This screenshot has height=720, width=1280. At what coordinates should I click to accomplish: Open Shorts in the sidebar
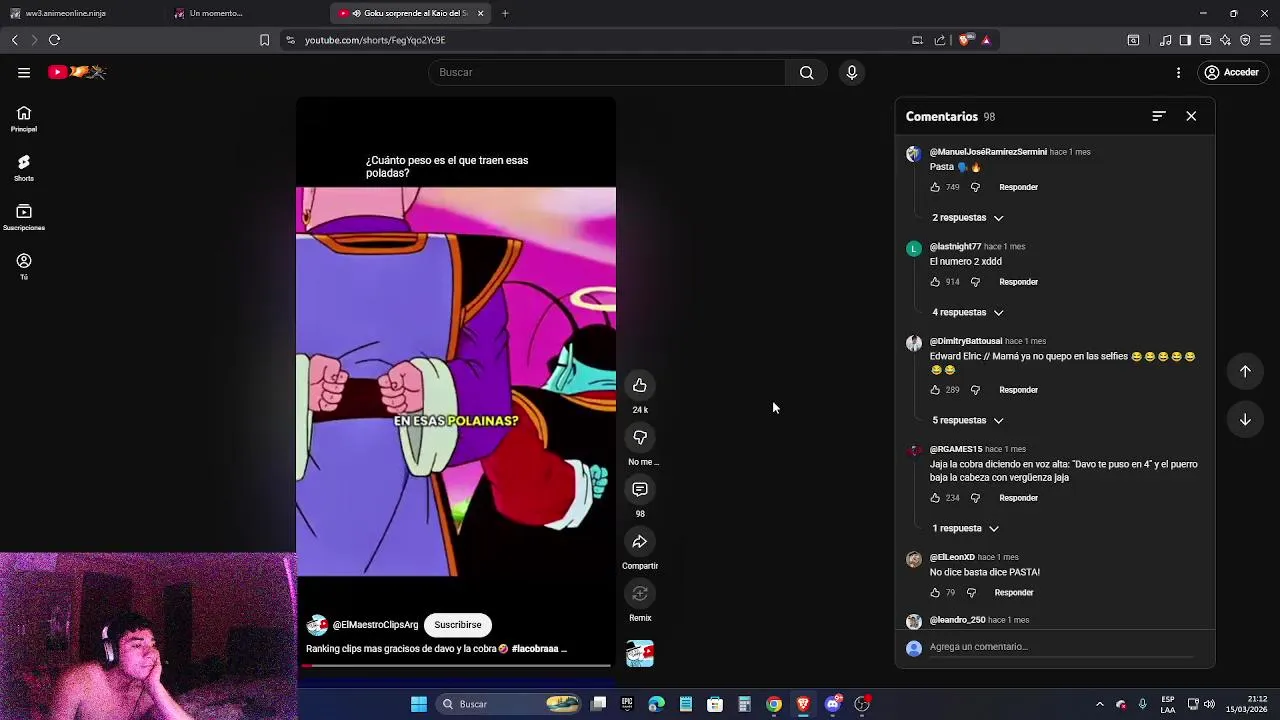[x=24, y=169]
